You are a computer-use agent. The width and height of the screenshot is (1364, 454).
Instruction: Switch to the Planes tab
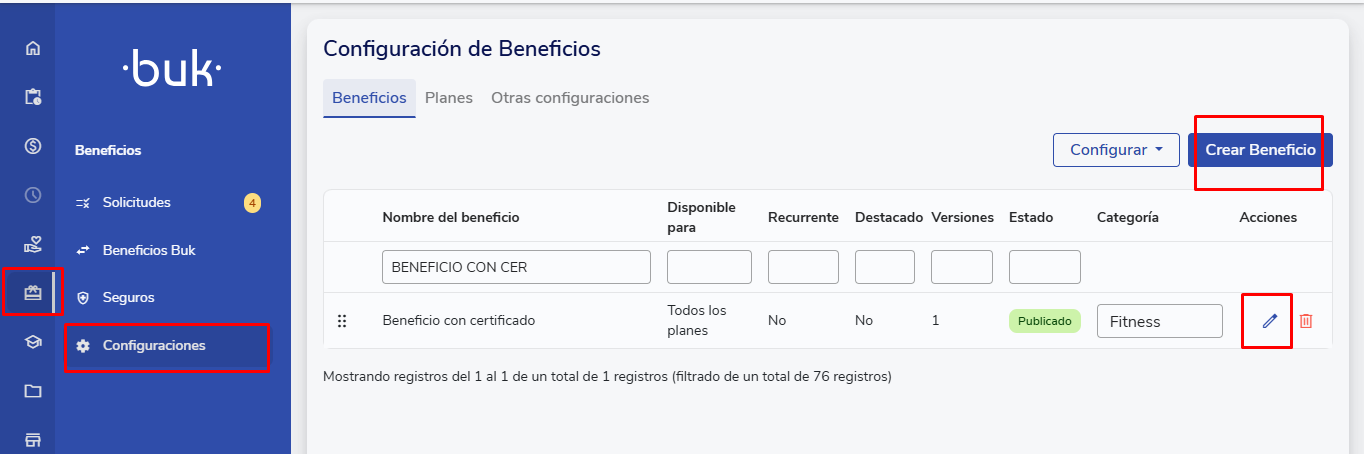[x=448, y=98]
